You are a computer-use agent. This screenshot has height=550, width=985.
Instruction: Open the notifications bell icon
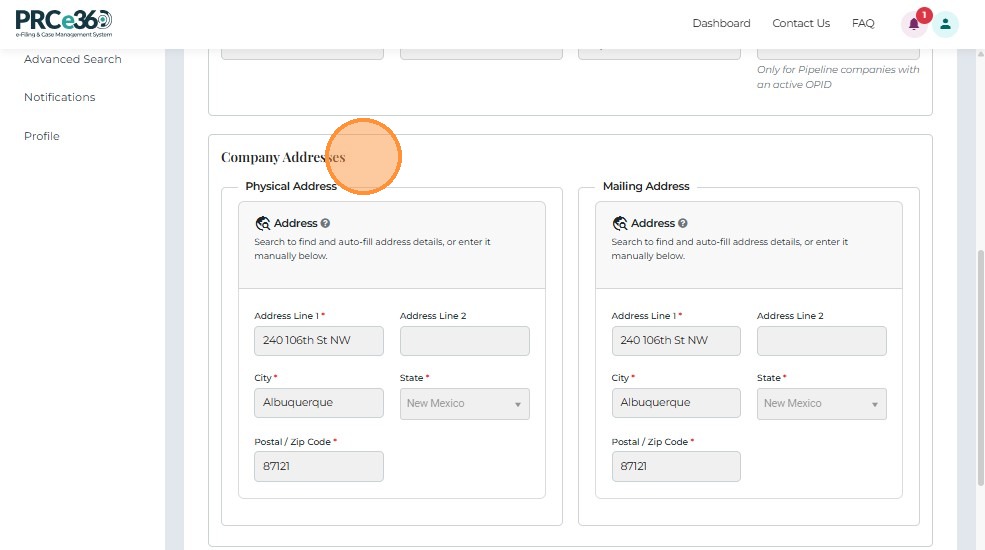(x=914, y=24)
